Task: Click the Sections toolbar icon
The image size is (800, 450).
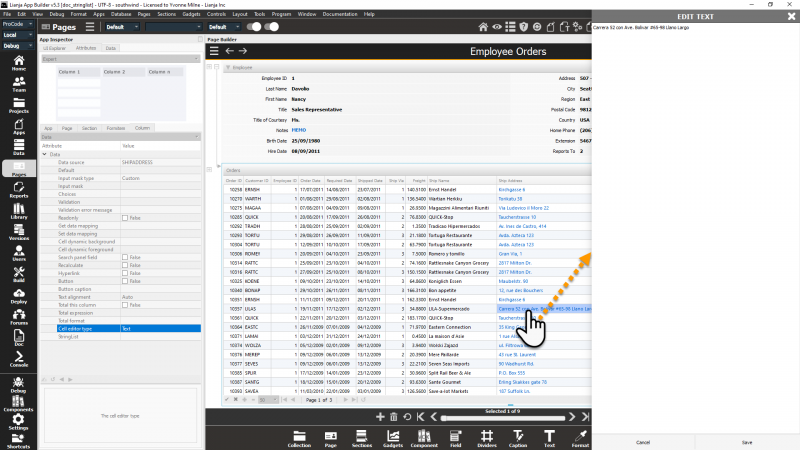Action: click(x=362, y=439)
